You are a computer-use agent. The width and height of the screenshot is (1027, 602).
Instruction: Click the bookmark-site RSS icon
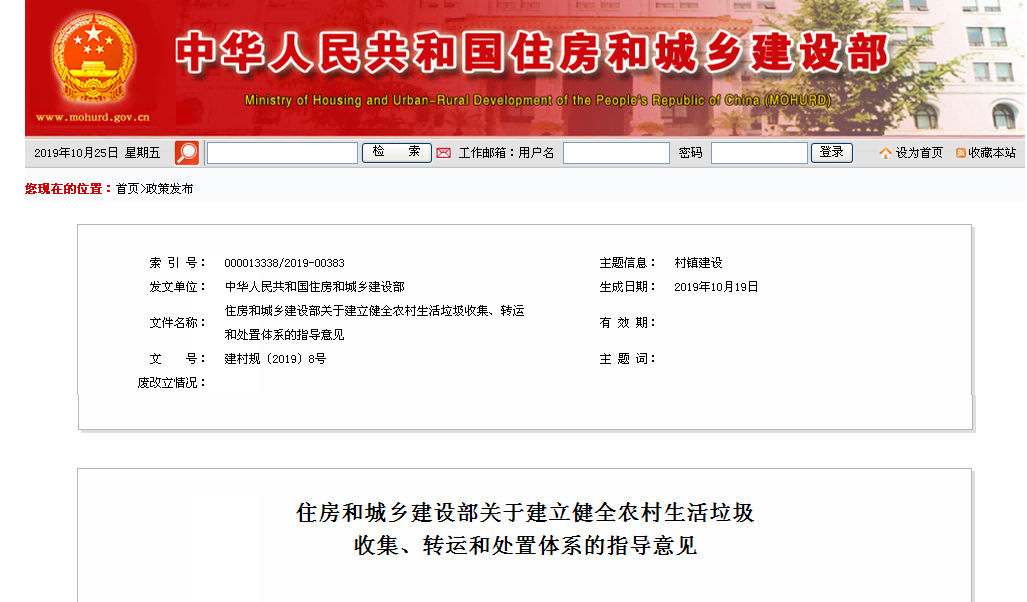click(961, 153)
